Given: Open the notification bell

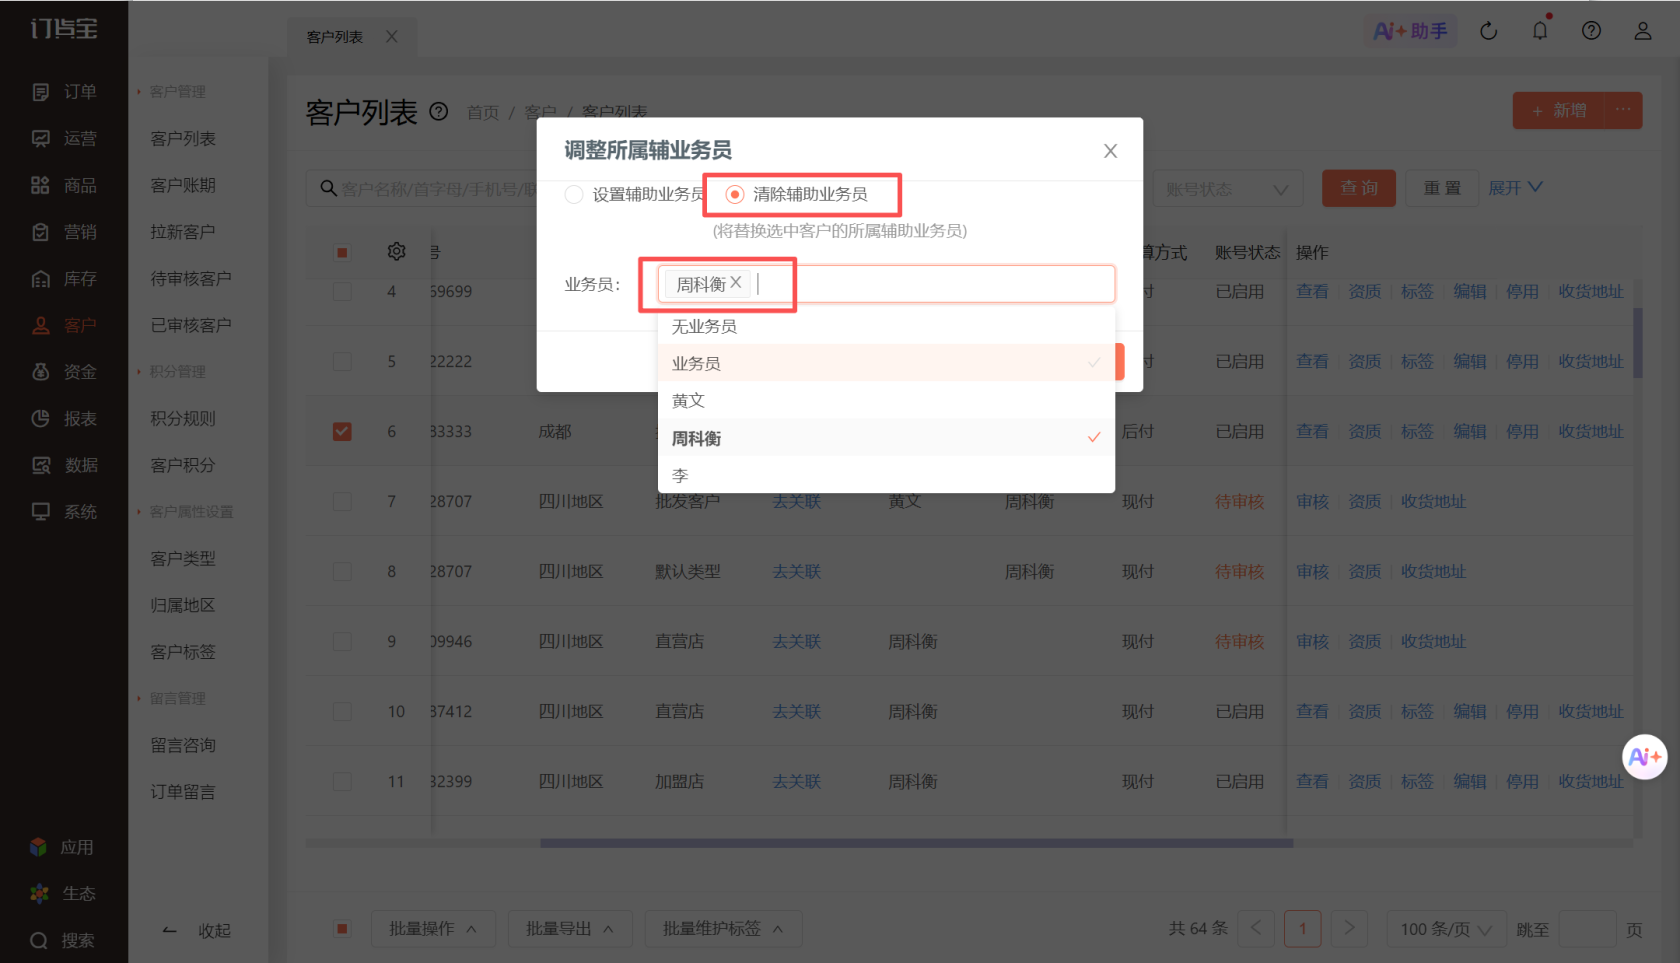Looking at the screenshot, I should coord(1540,31).
